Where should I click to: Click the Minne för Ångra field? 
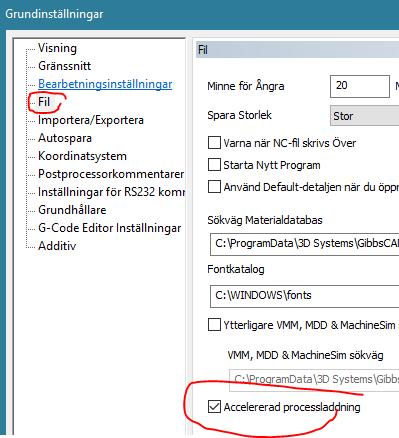(360, 86)
